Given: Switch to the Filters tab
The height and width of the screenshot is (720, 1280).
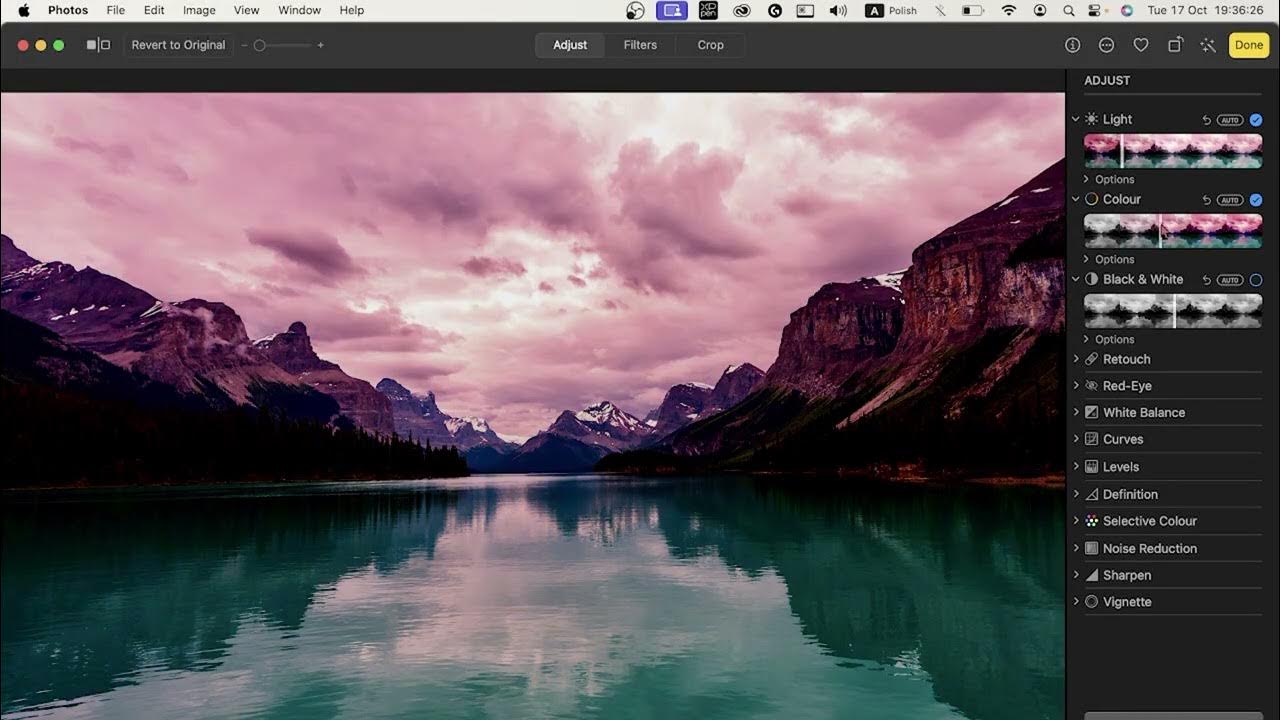Looking at the screenshot, I should click(639, 45).
